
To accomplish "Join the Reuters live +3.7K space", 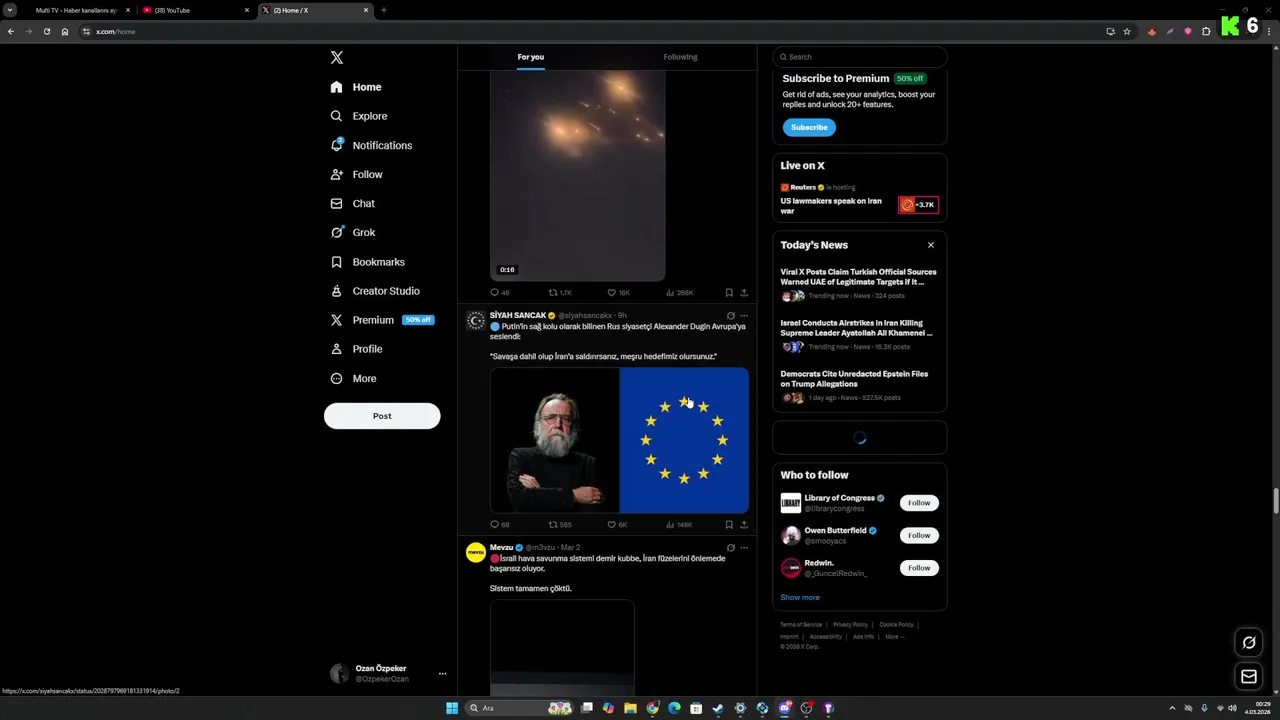I will (918, 205).
